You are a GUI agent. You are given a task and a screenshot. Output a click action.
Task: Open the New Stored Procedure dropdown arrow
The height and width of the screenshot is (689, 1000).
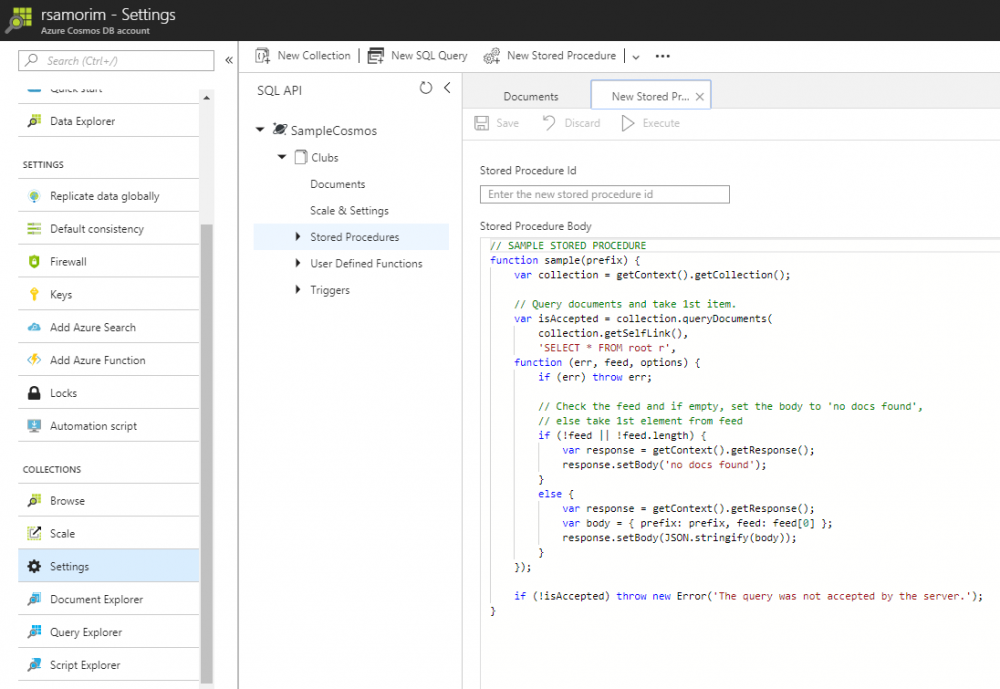click(635, 56)
